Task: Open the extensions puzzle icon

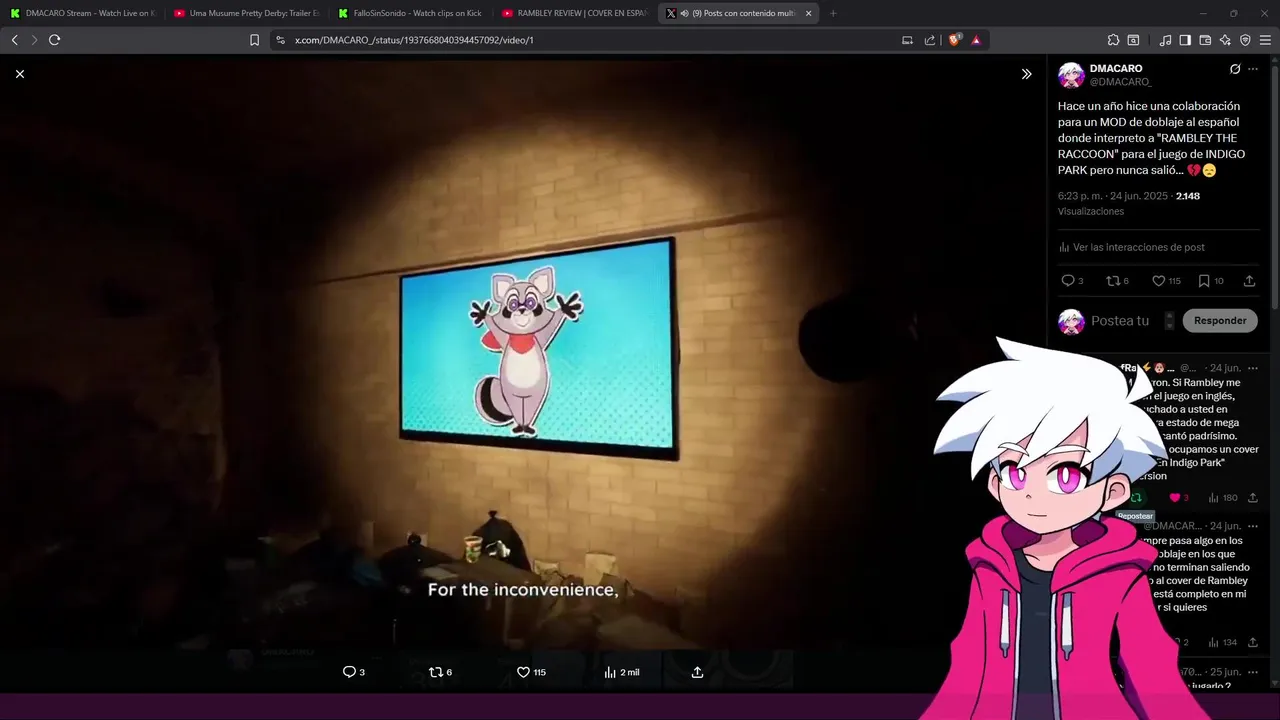Action: coord(1113,40)
